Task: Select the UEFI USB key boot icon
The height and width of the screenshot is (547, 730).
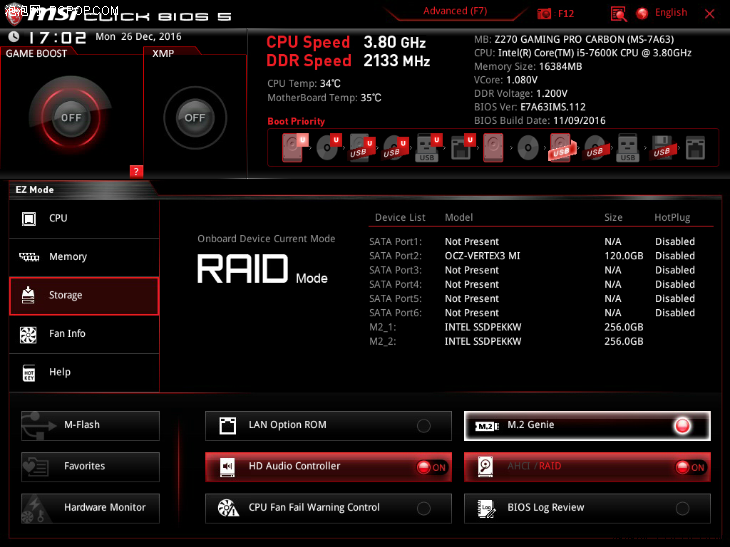Action: click(x=428, y=148)
